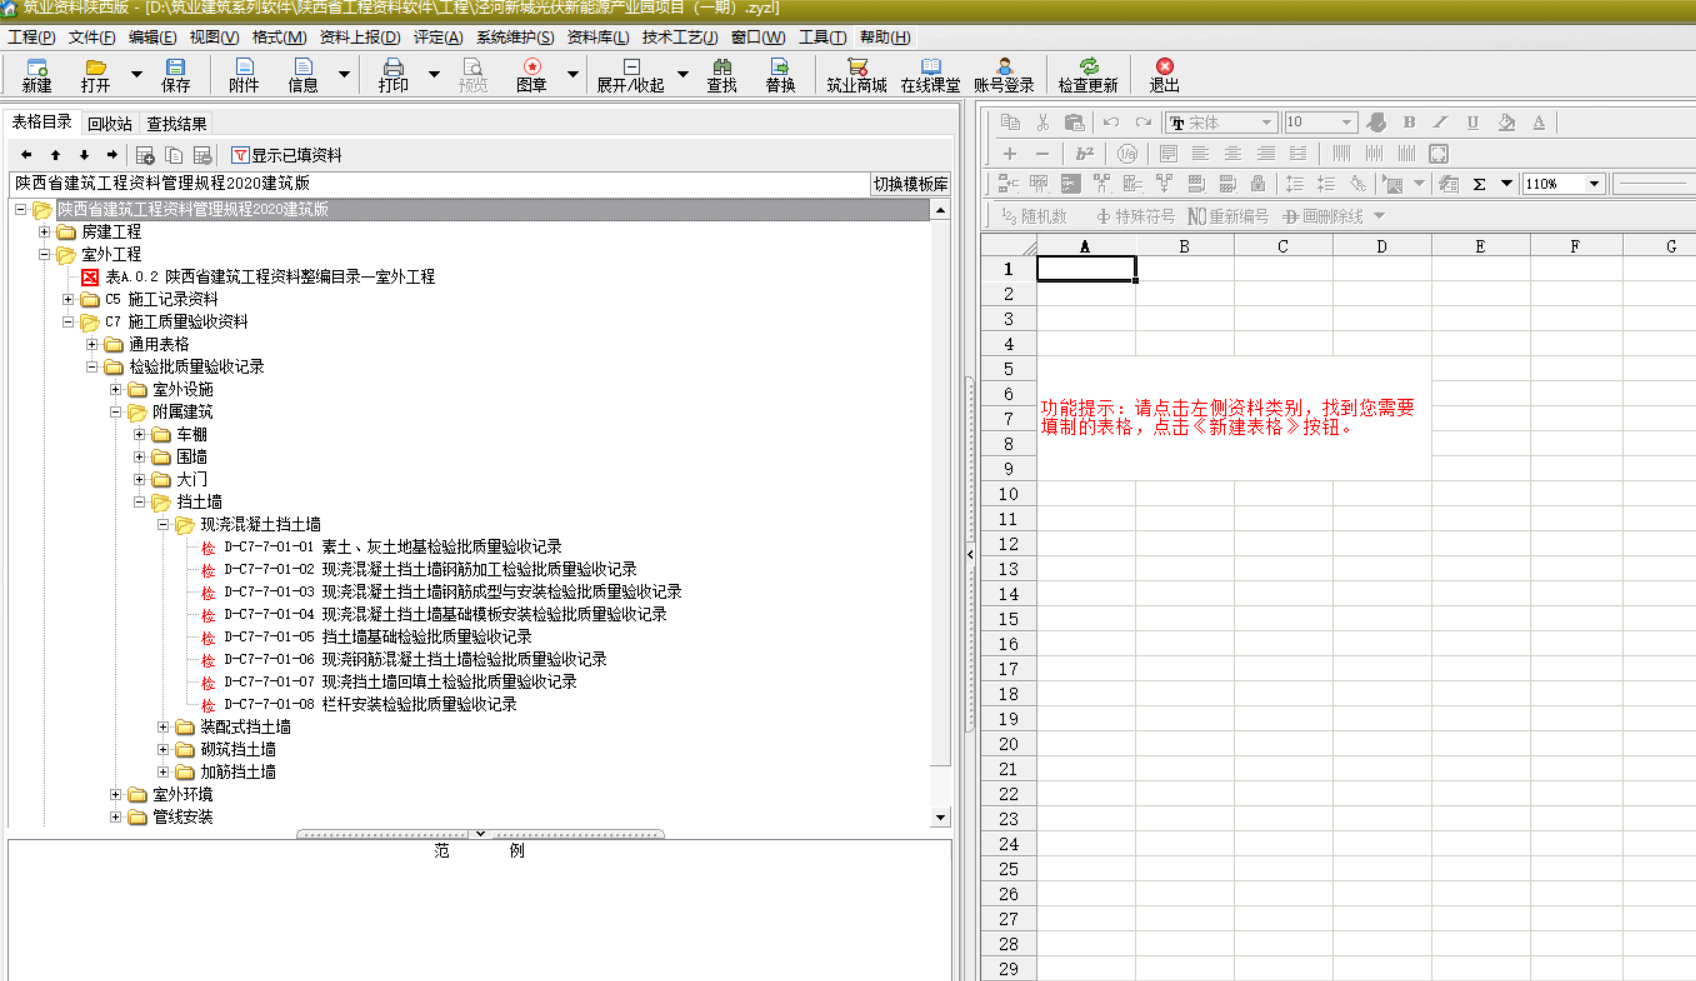The height and width of the screenshot is (981, 1696).
Task: Click the 账号登录 account login icon
Action: pos(1004,75)
